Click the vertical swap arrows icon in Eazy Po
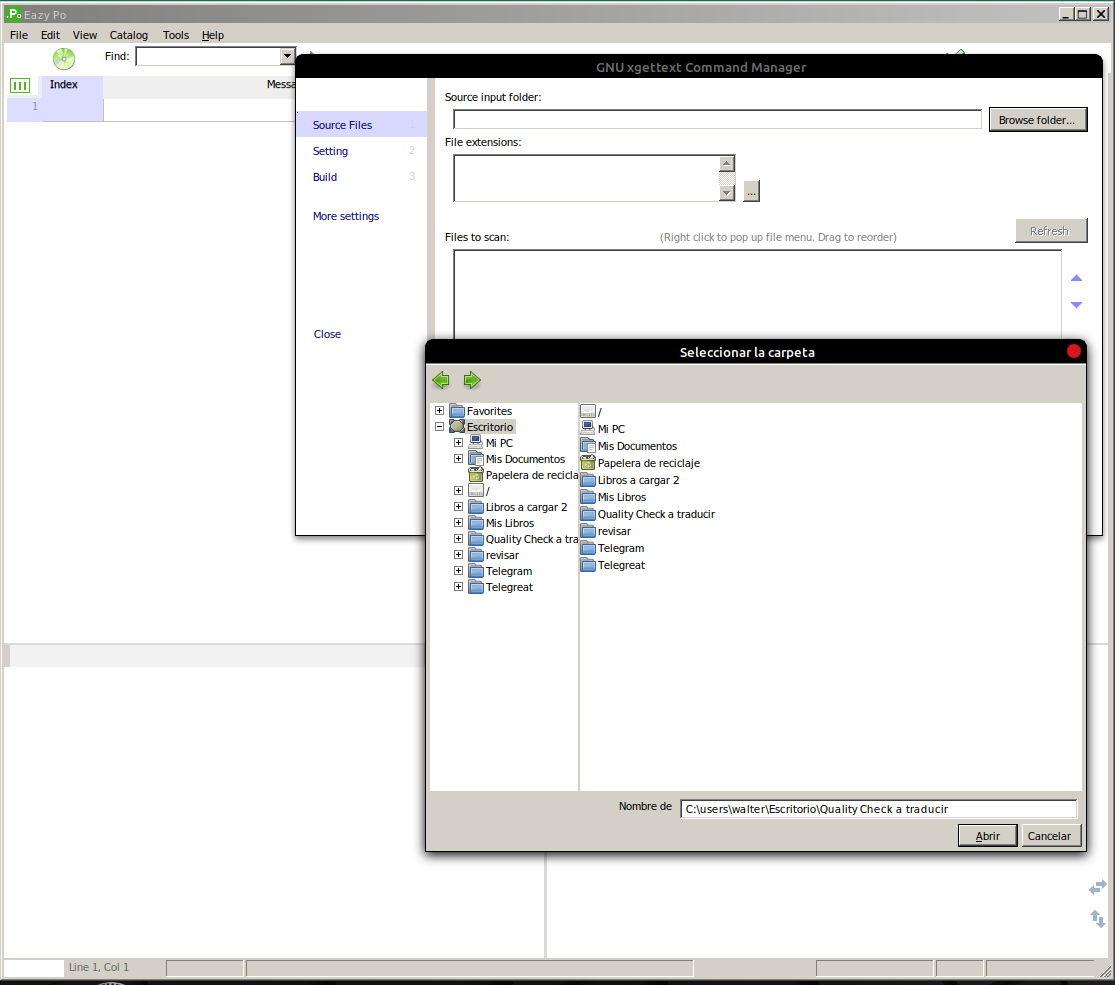This screenshot has width=1115, height=985. (x=1098, y=919)
